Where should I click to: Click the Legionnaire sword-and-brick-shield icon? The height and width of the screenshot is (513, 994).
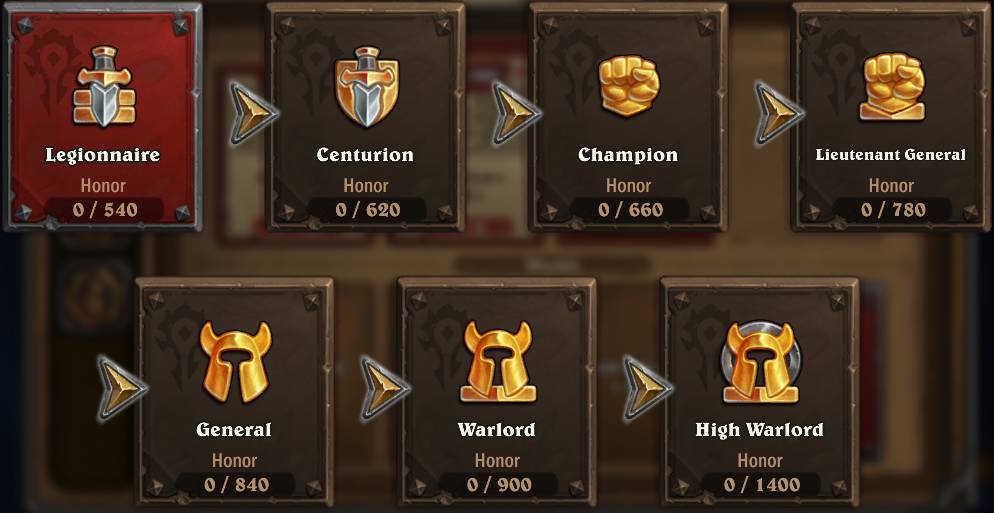[x=104, y=86]
